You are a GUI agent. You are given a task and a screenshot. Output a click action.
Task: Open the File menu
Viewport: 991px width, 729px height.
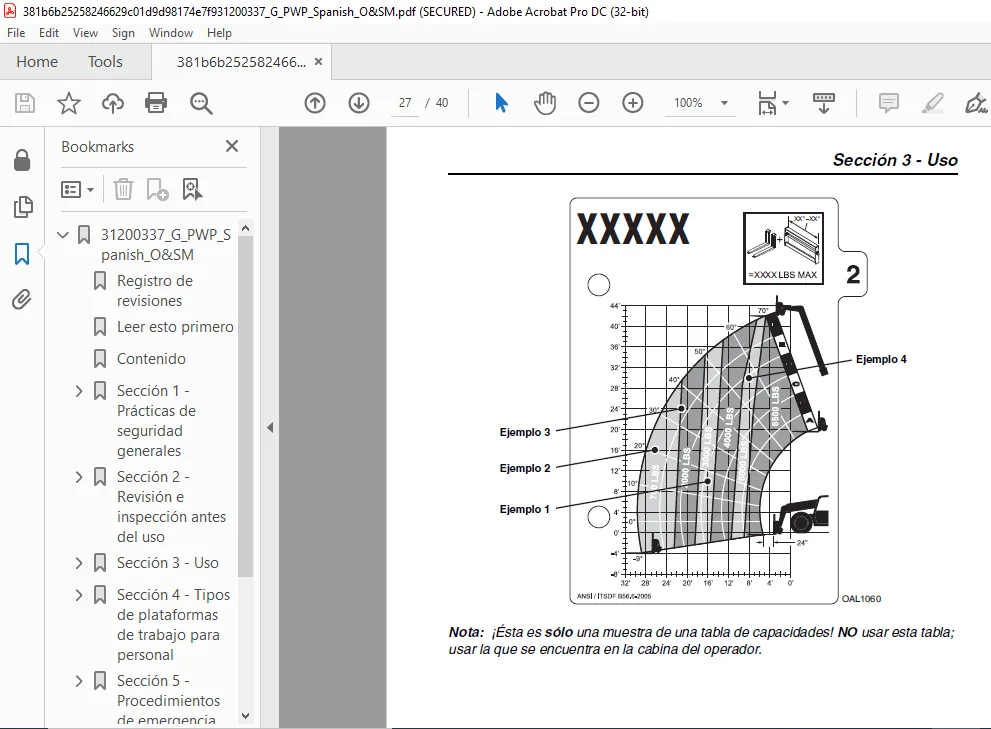(16, 33)
